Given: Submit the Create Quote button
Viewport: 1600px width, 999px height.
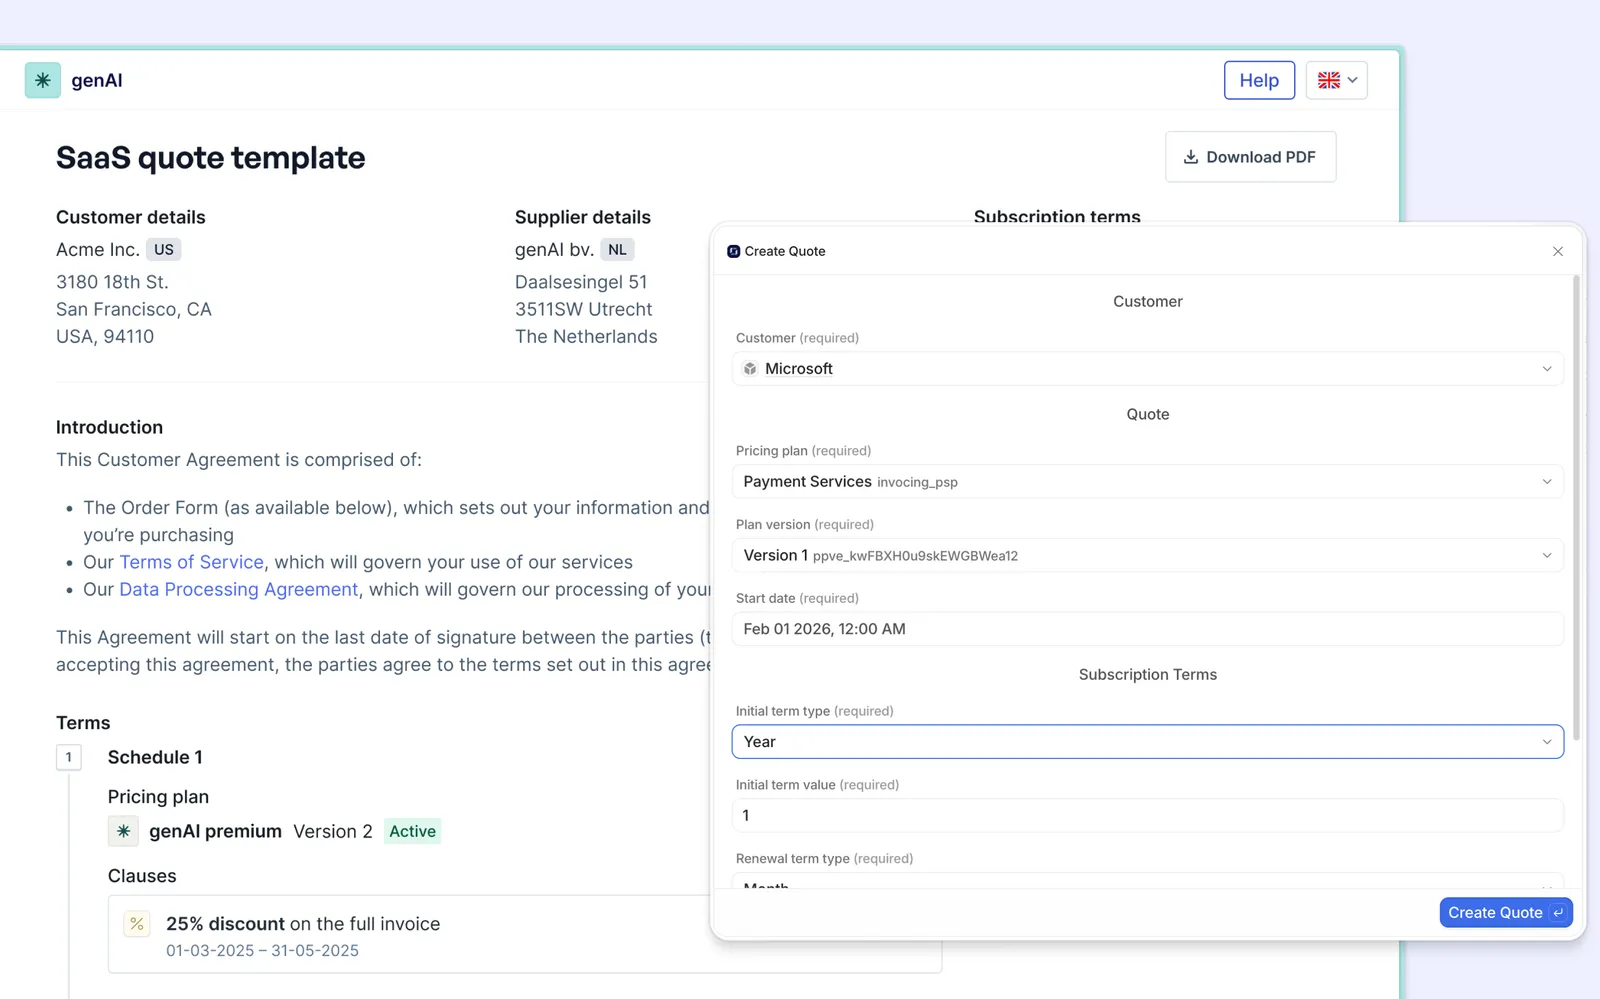Looking at the screenshot, I should point(1506,912).
